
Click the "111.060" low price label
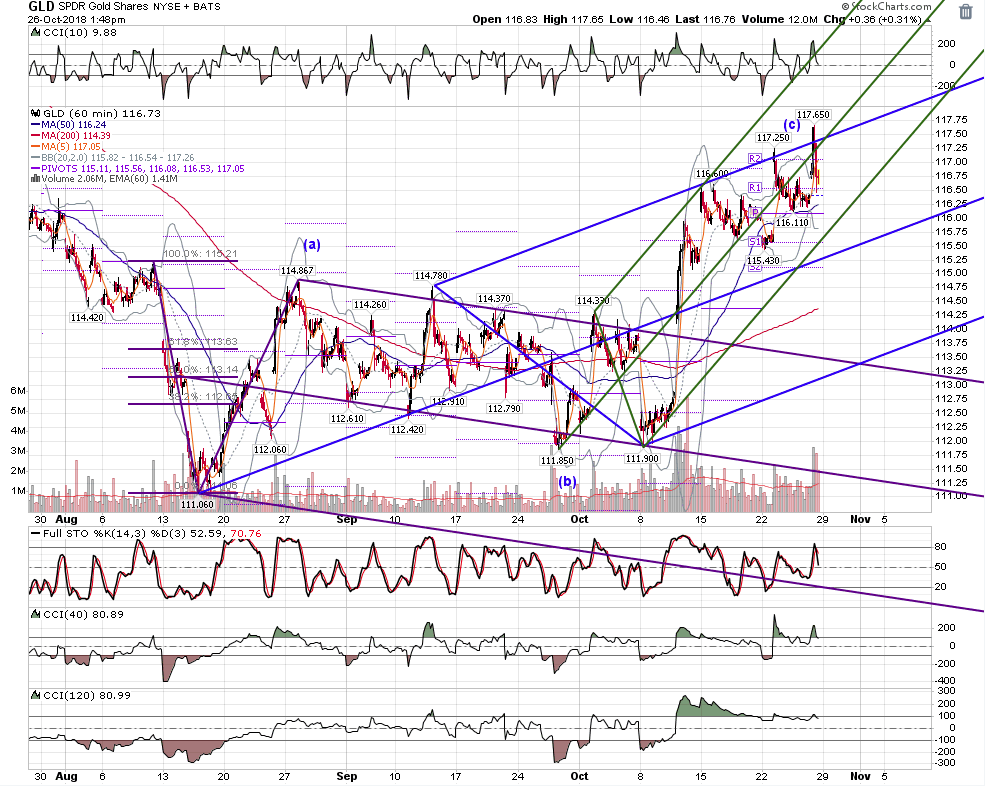pos(197,504)
